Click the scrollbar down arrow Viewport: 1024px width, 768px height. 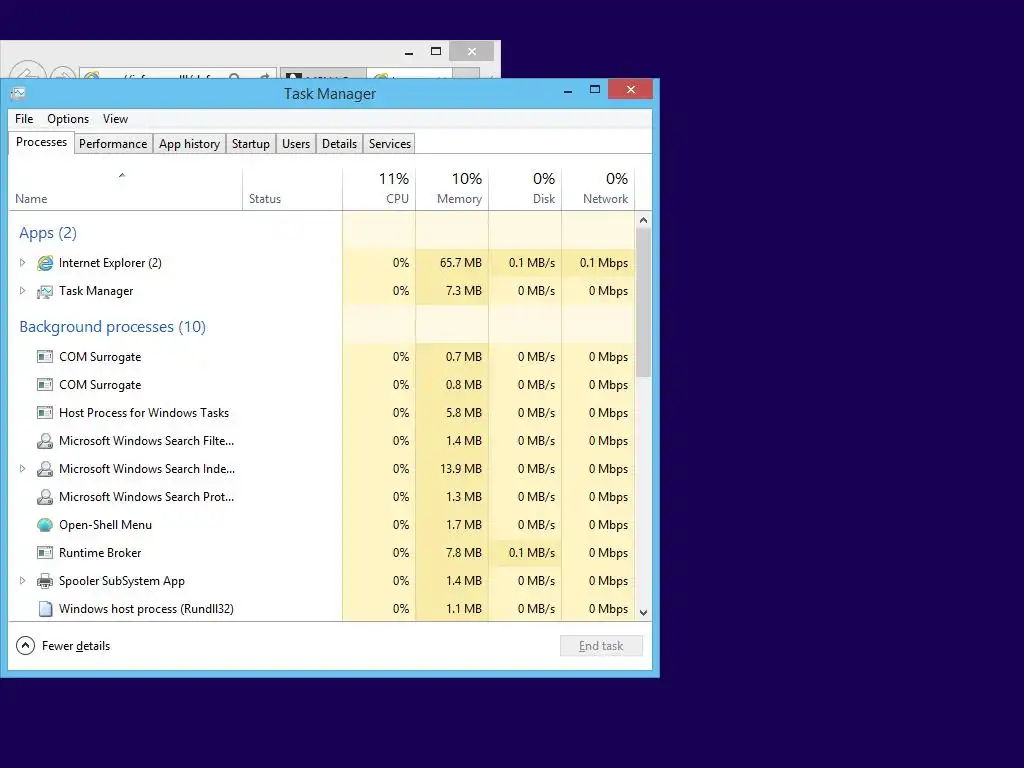click(x=643, y=613)
